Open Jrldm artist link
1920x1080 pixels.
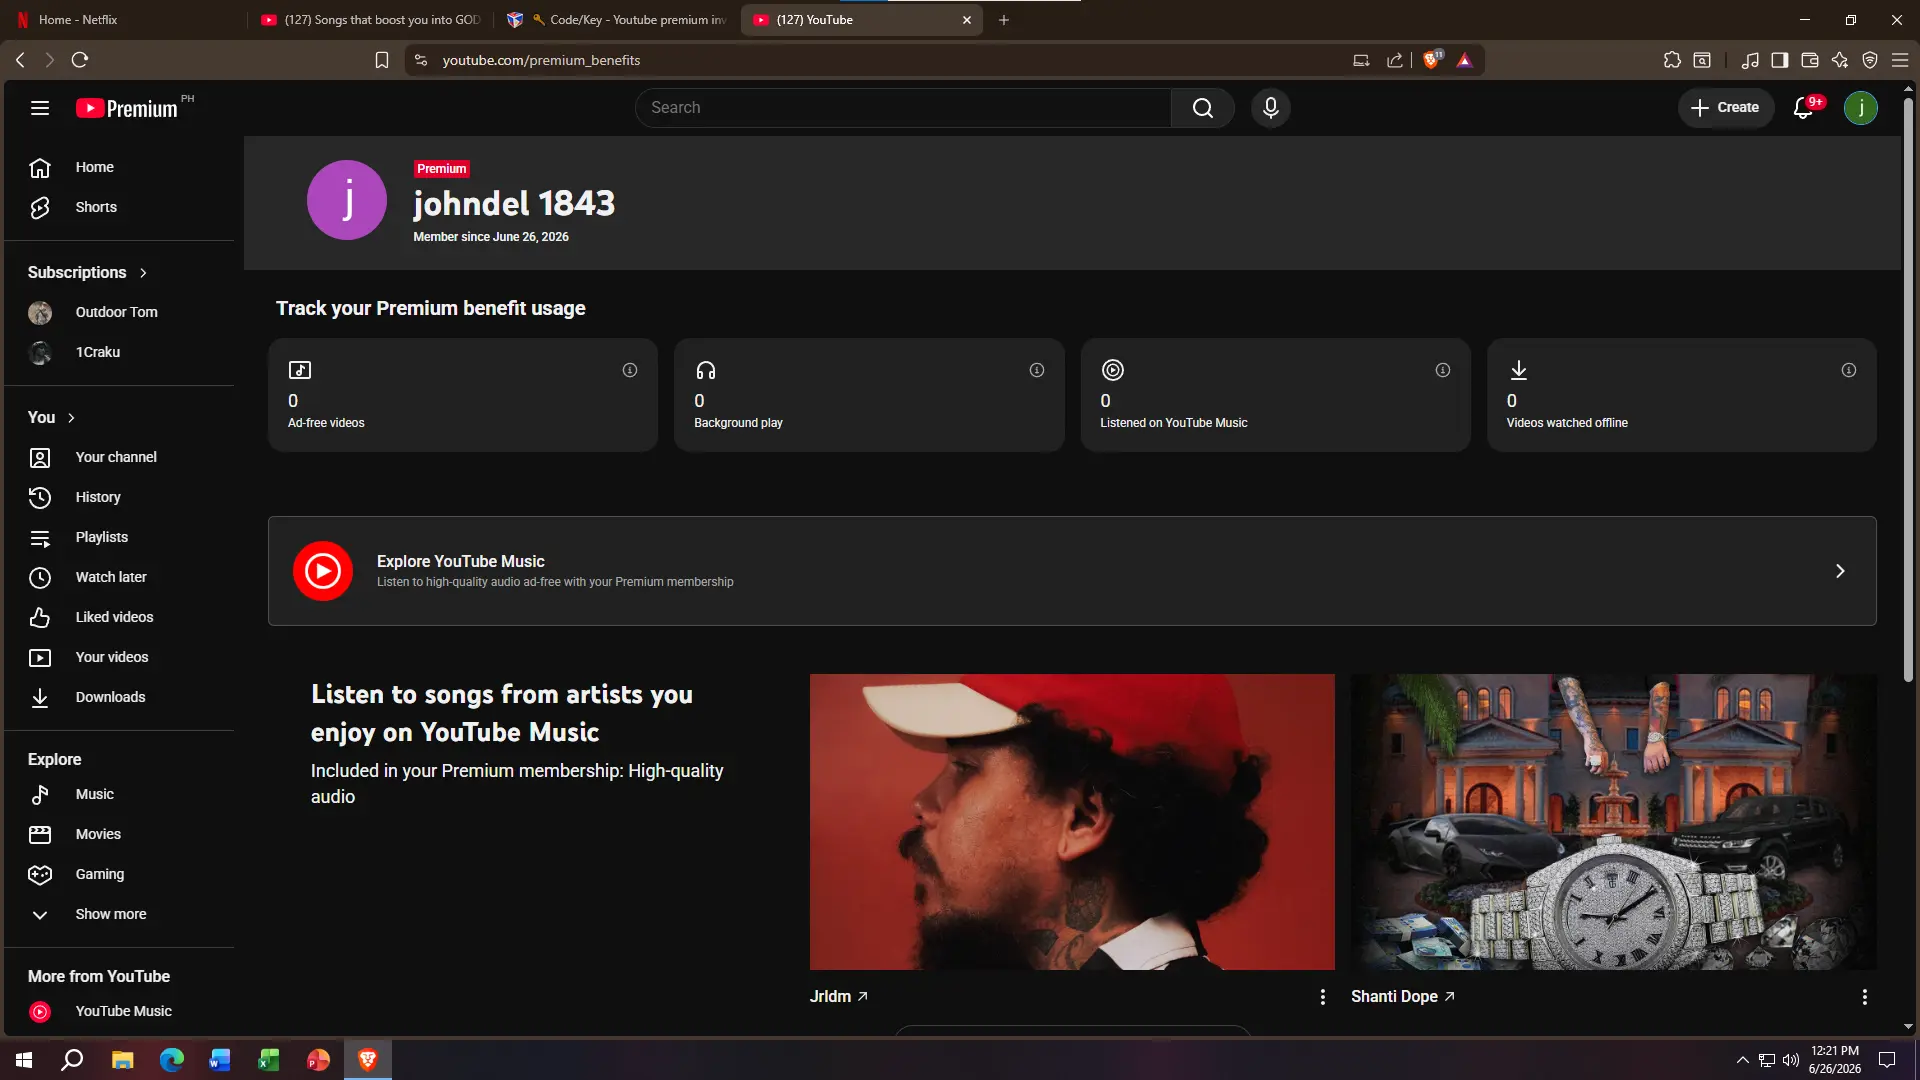pyautogui.click(x=838, y=997)
